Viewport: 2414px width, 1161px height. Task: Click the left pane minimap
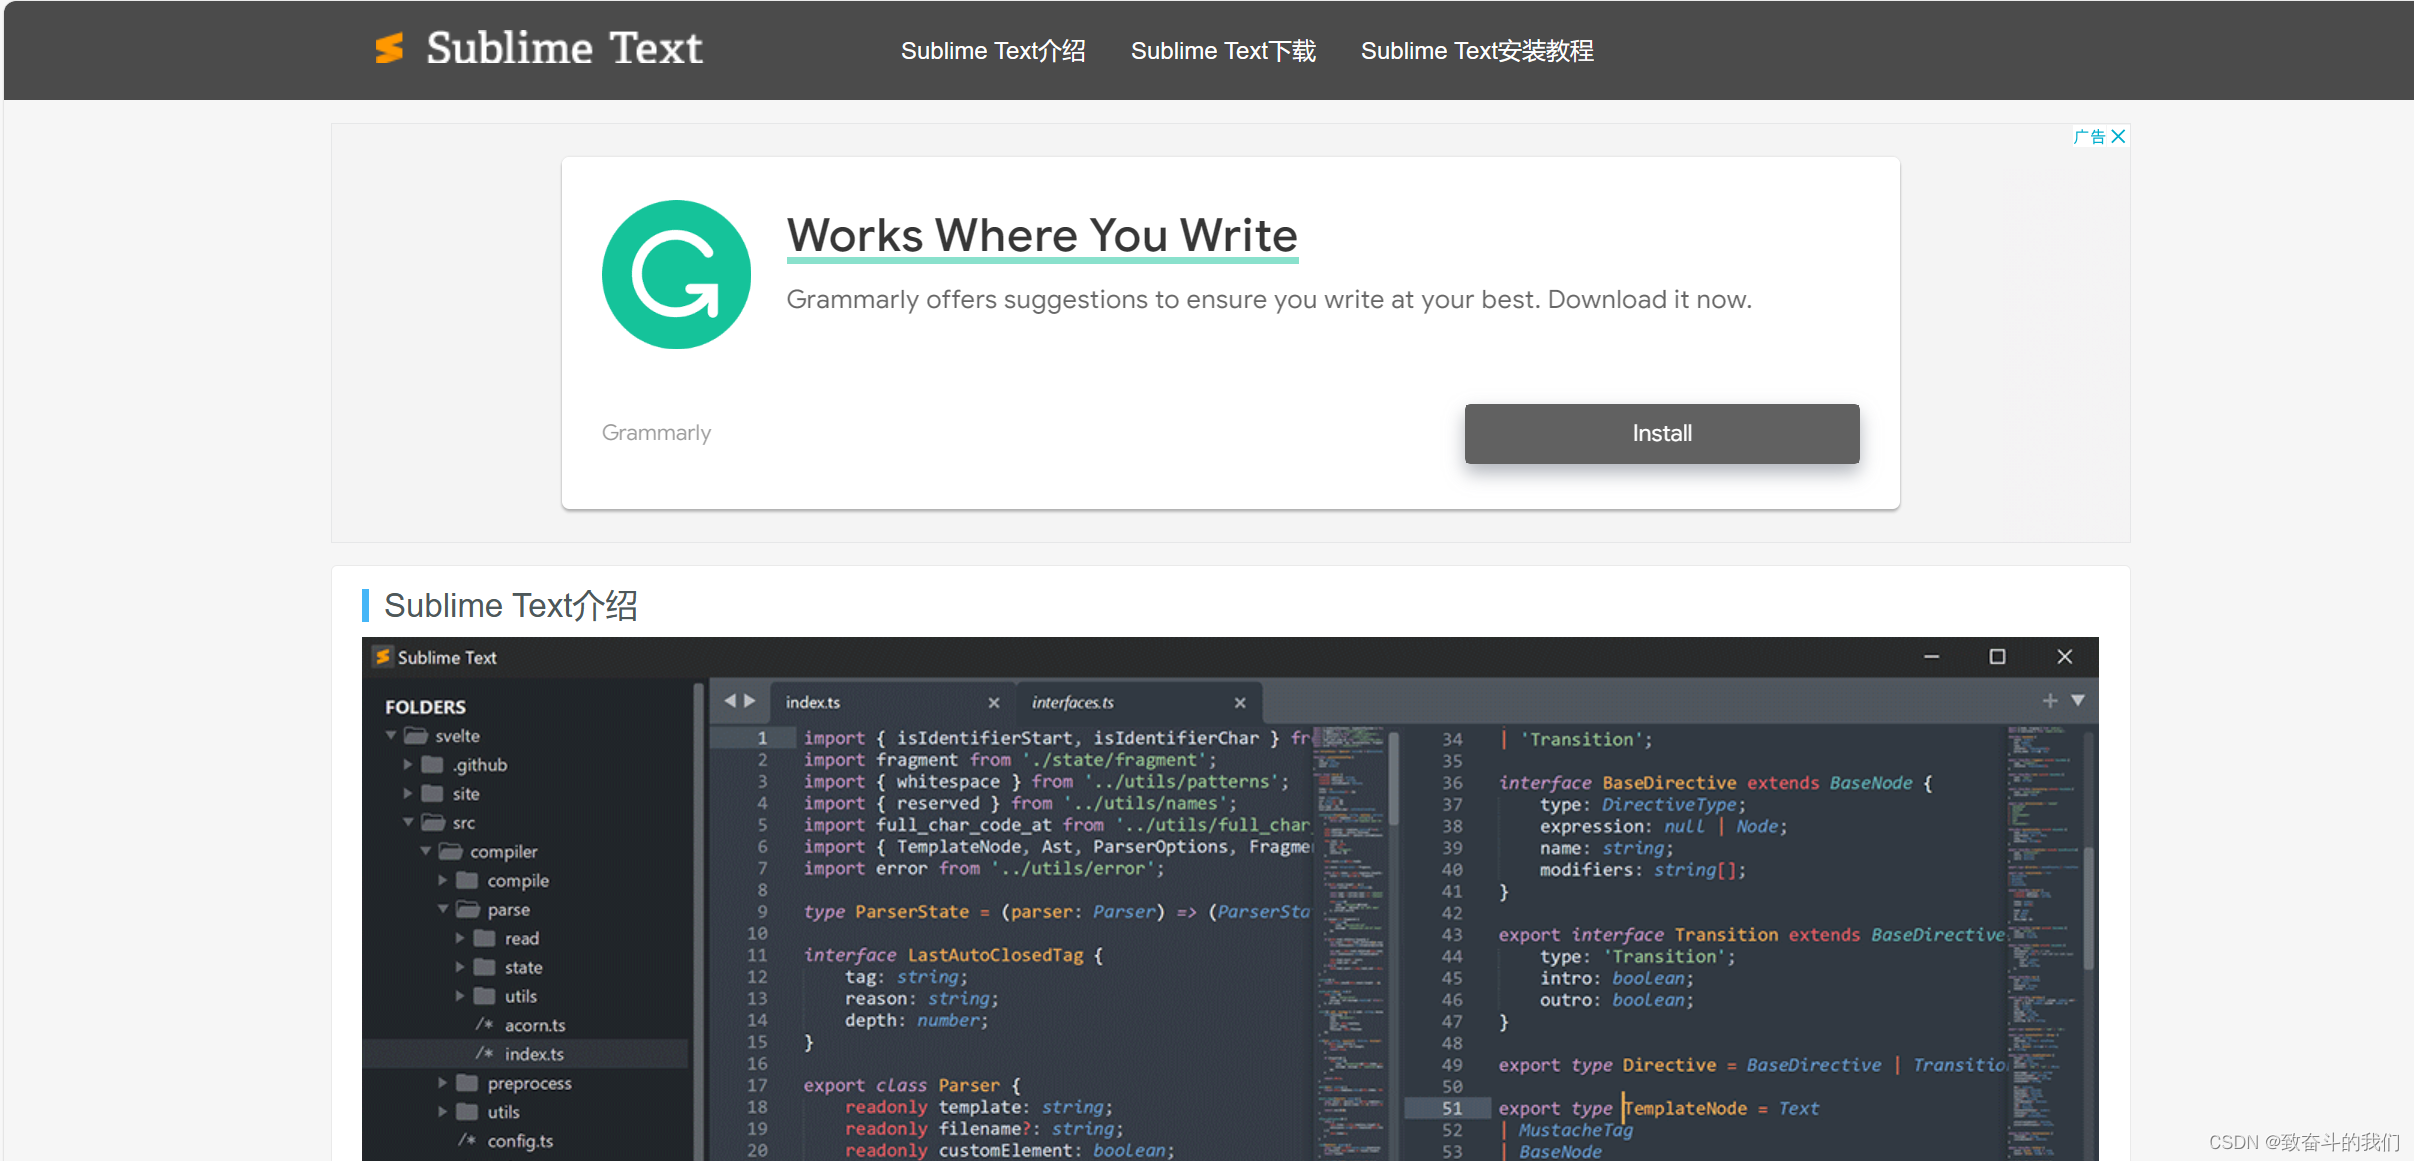[x=1349, y=943]
